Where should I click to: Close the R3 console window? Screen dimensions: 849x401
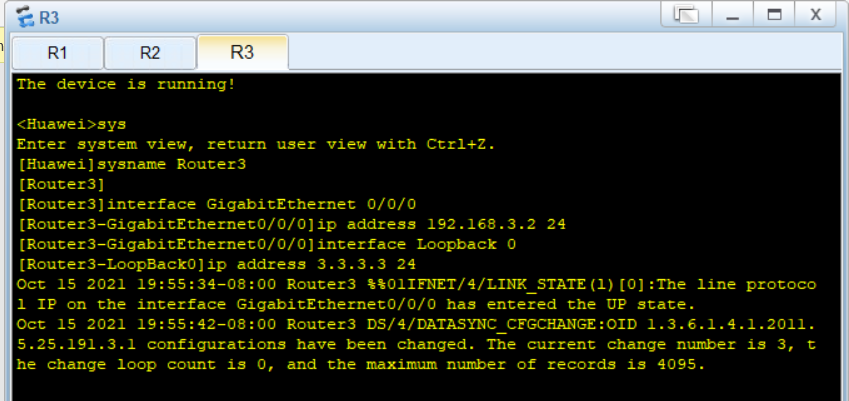(x=815, y=15)
